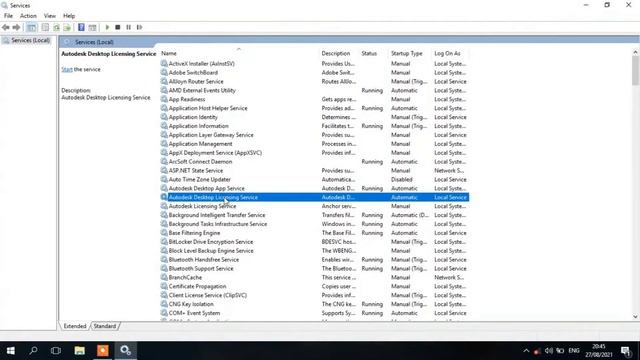Click the Back arrow toolbar icon

click(6, 27)
